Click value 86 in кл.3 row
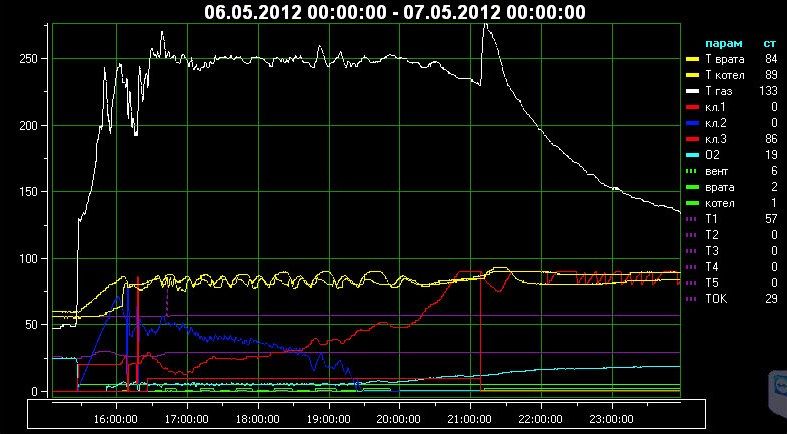Image resolution: width=787 pixels, height=434 pixels. 771,139
